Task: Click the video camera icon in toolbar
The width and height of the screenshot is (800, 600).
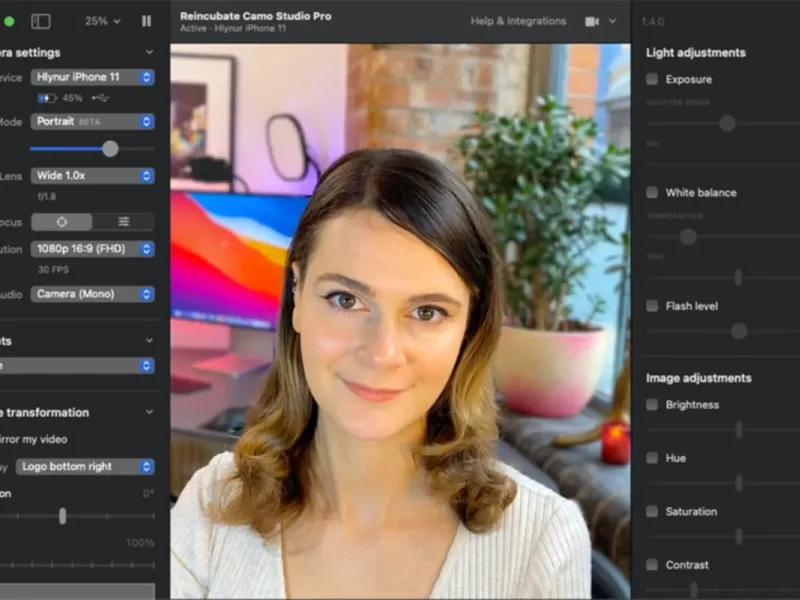Action: click(592, 21)
